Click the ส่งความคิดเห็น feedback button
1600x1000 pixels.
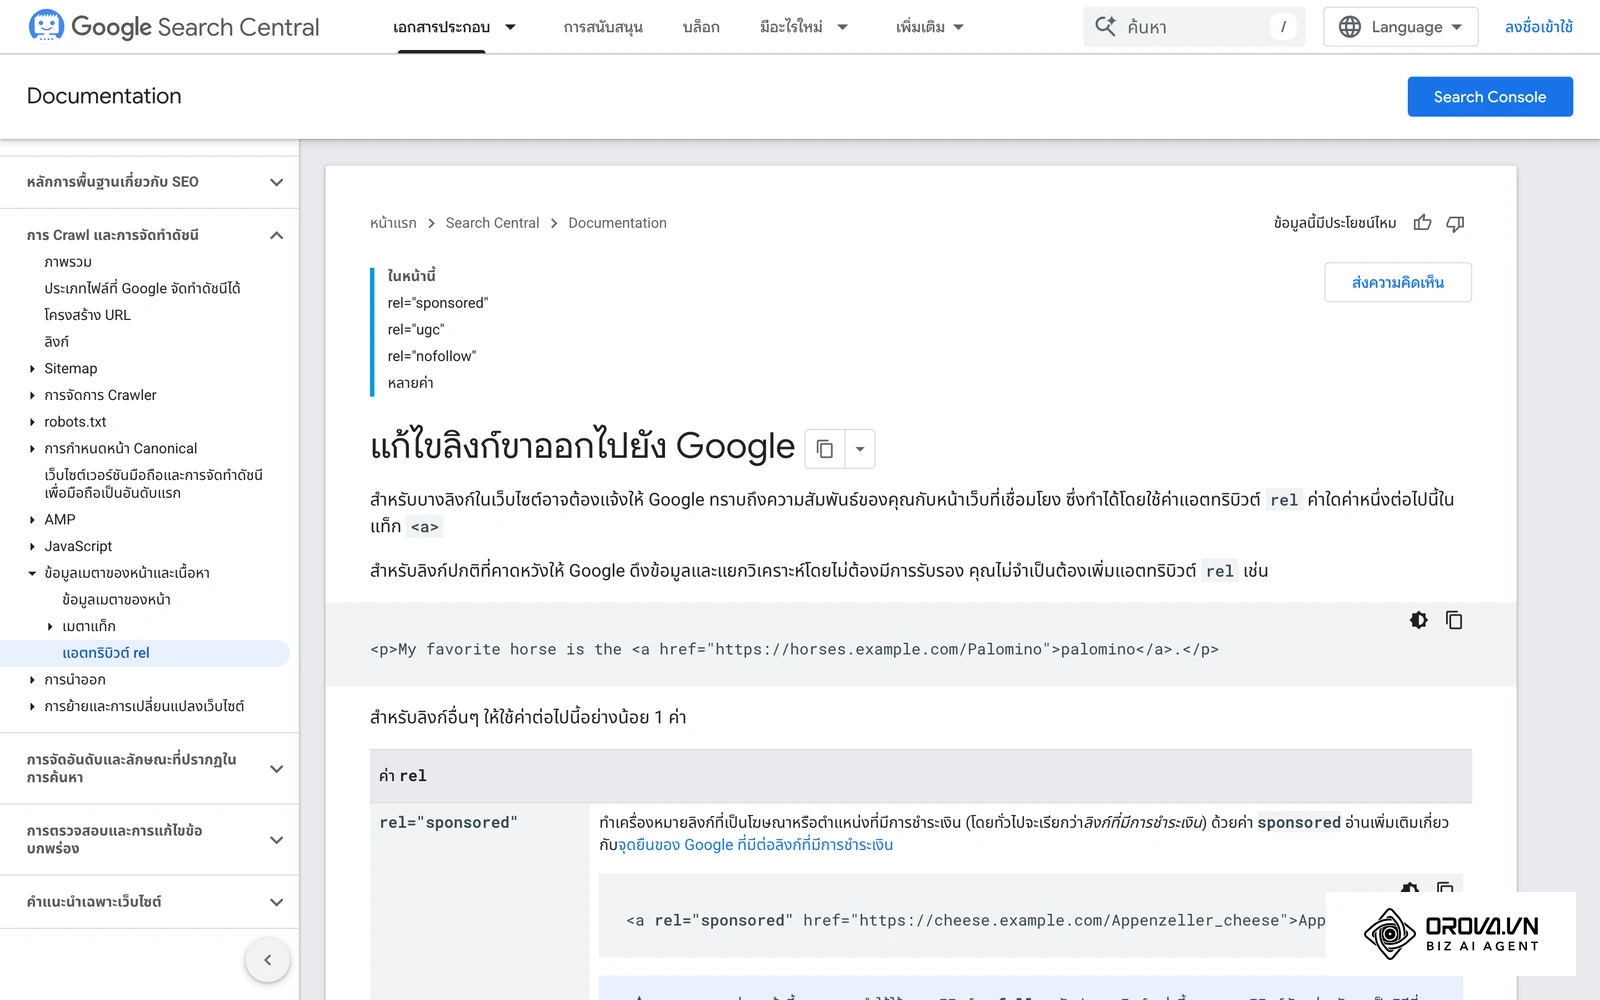click(1398, 282)
